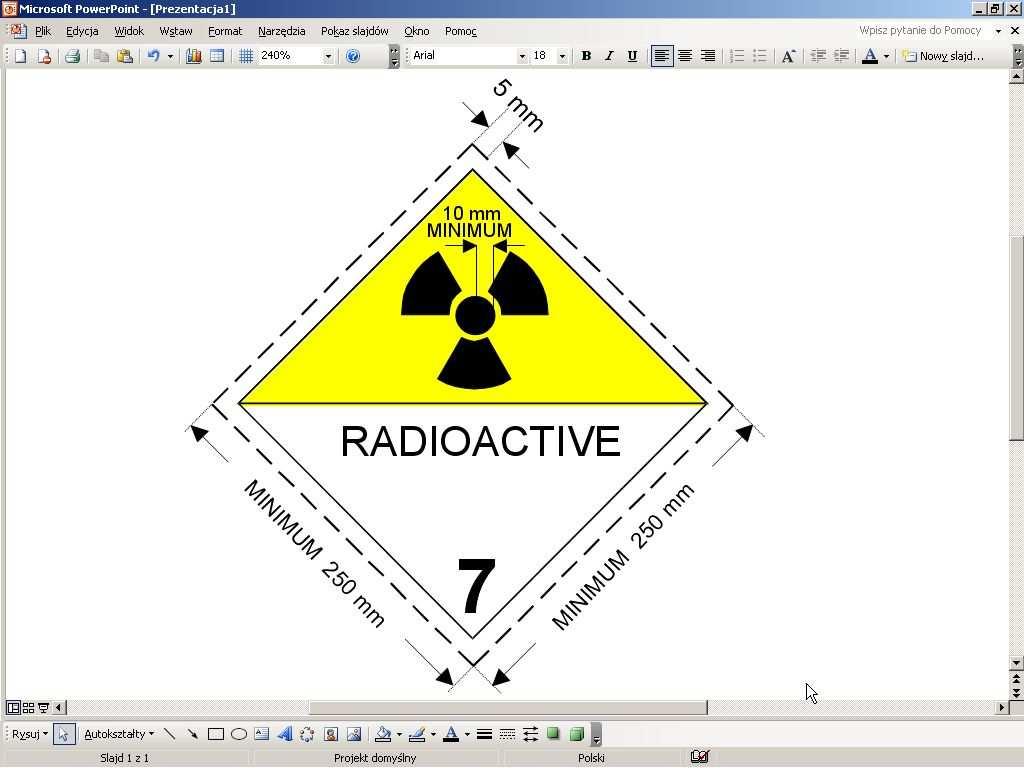Toggle right text alignment
This screenshot has width=1024, height=768.
(707, 56)
